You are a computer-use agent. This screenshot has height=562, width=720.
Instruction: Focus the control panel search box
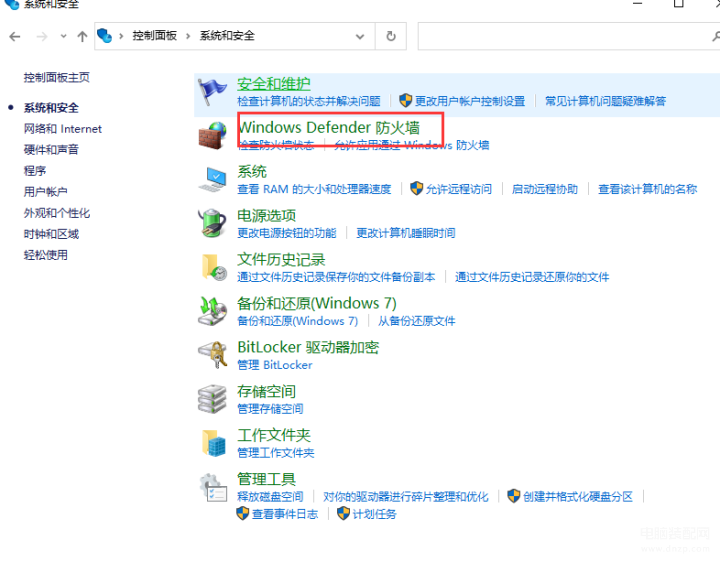[x=569, y=36]
